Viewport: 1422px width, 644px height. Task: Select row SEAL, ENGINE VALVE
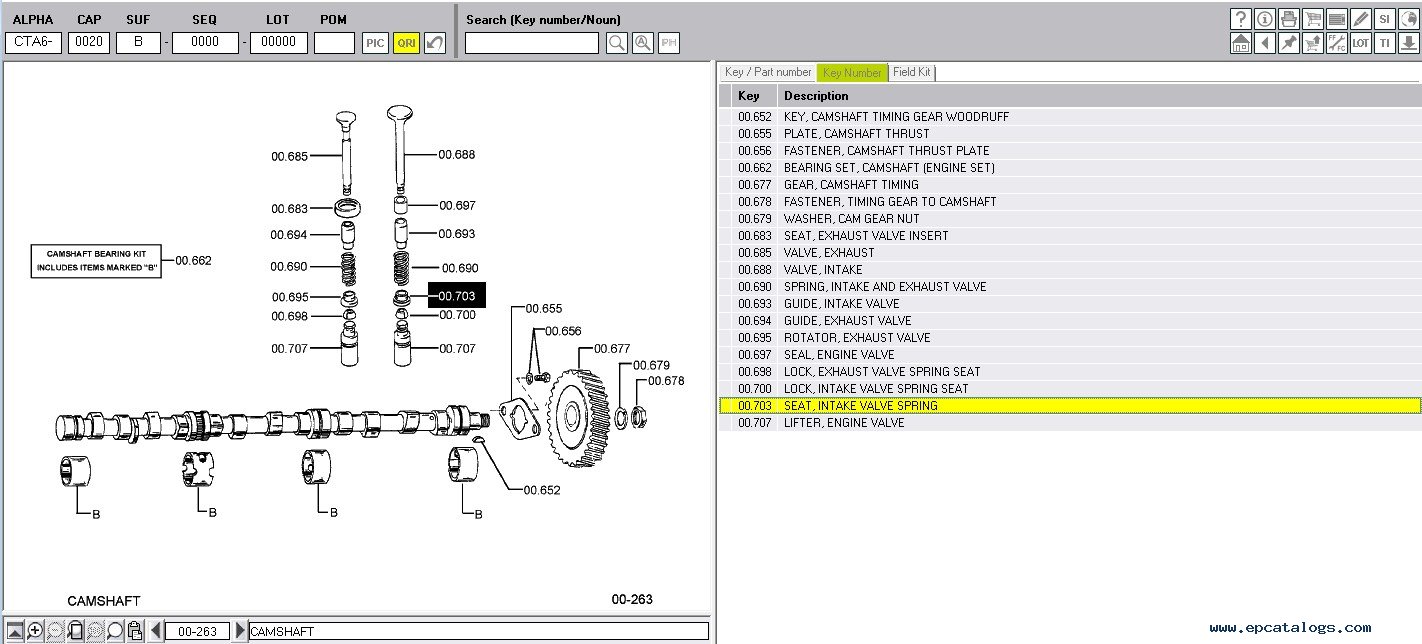(x=1070, y=355)
